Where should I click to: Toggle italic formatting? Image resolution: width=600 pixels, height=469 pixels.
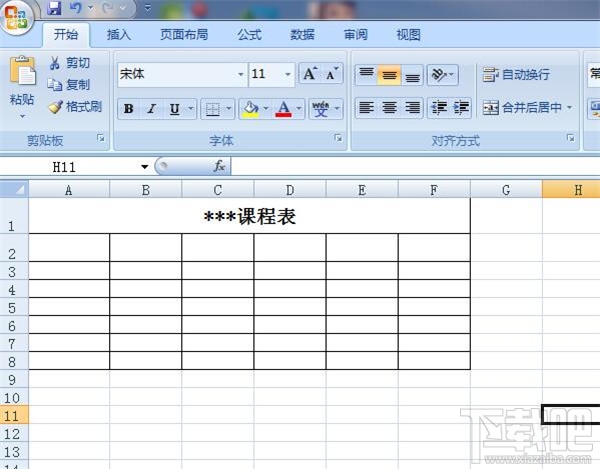152,109
